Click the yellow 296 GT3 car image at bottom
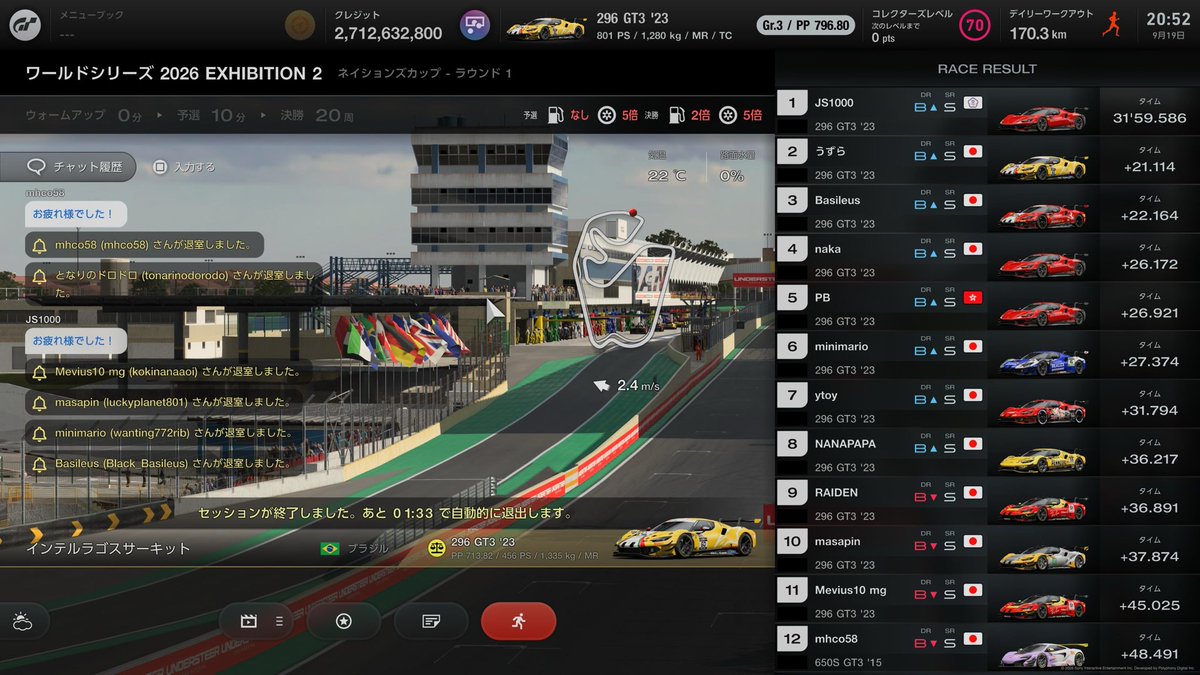The image size is (1200, 675). (x=686, y=539)
